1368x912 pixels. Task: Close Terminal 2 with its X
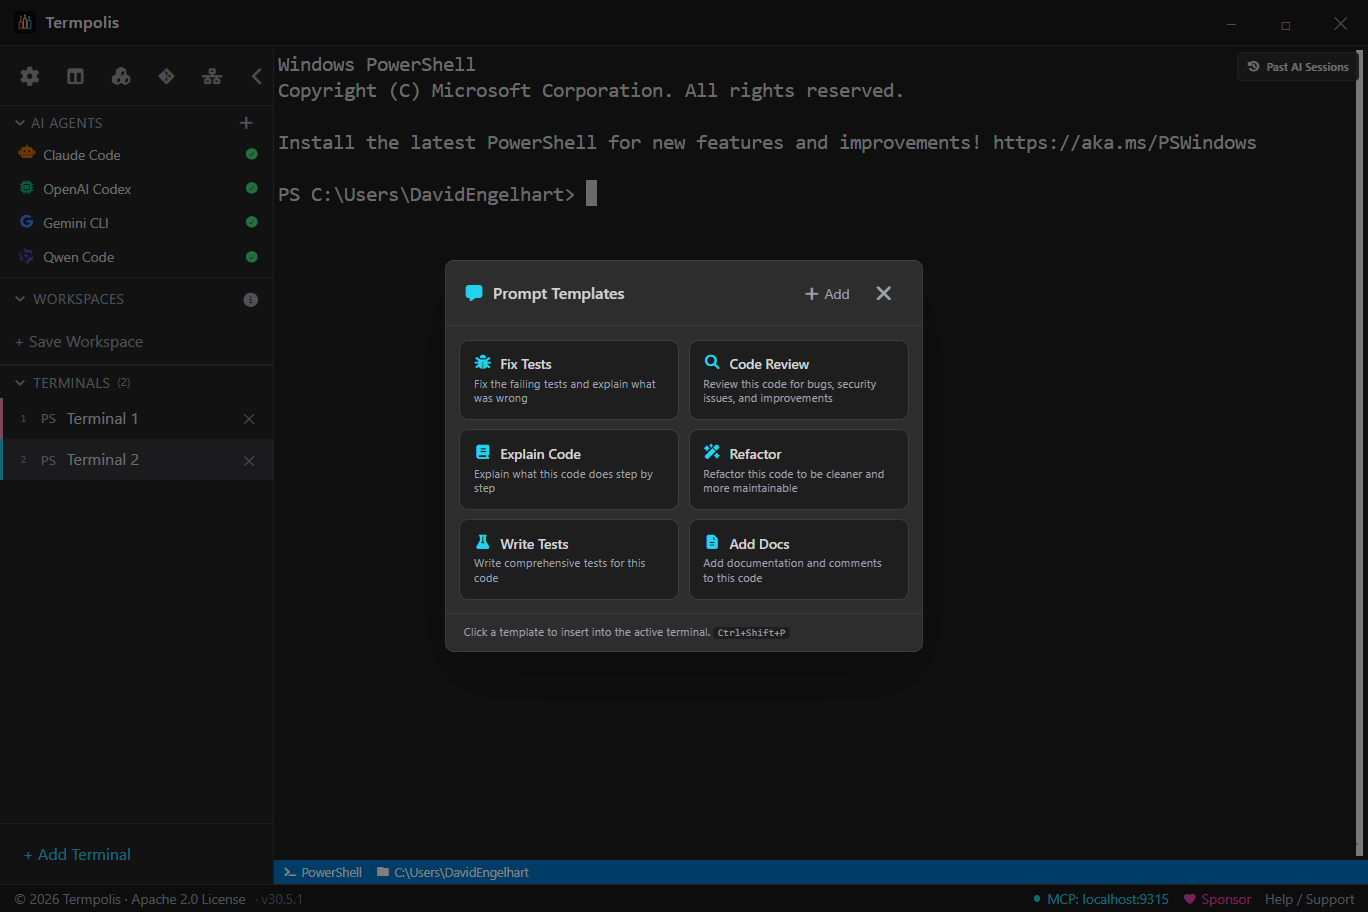click(x=249, y=461)
